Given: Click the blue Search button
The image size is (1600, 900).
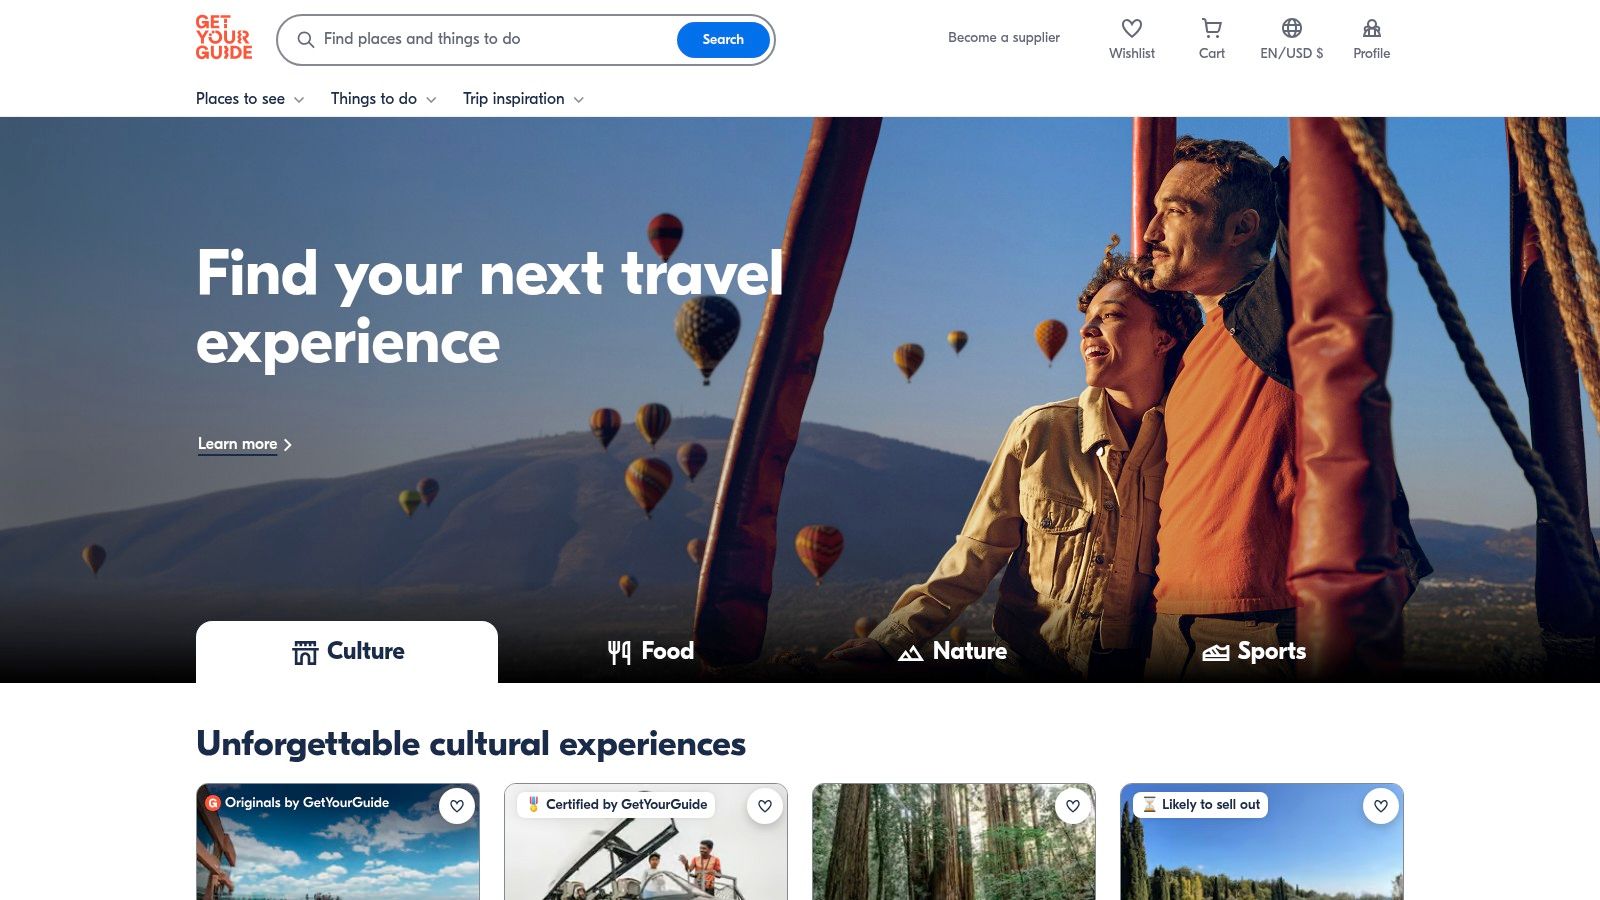Looking at the screenshot, I should click(723, 40).
